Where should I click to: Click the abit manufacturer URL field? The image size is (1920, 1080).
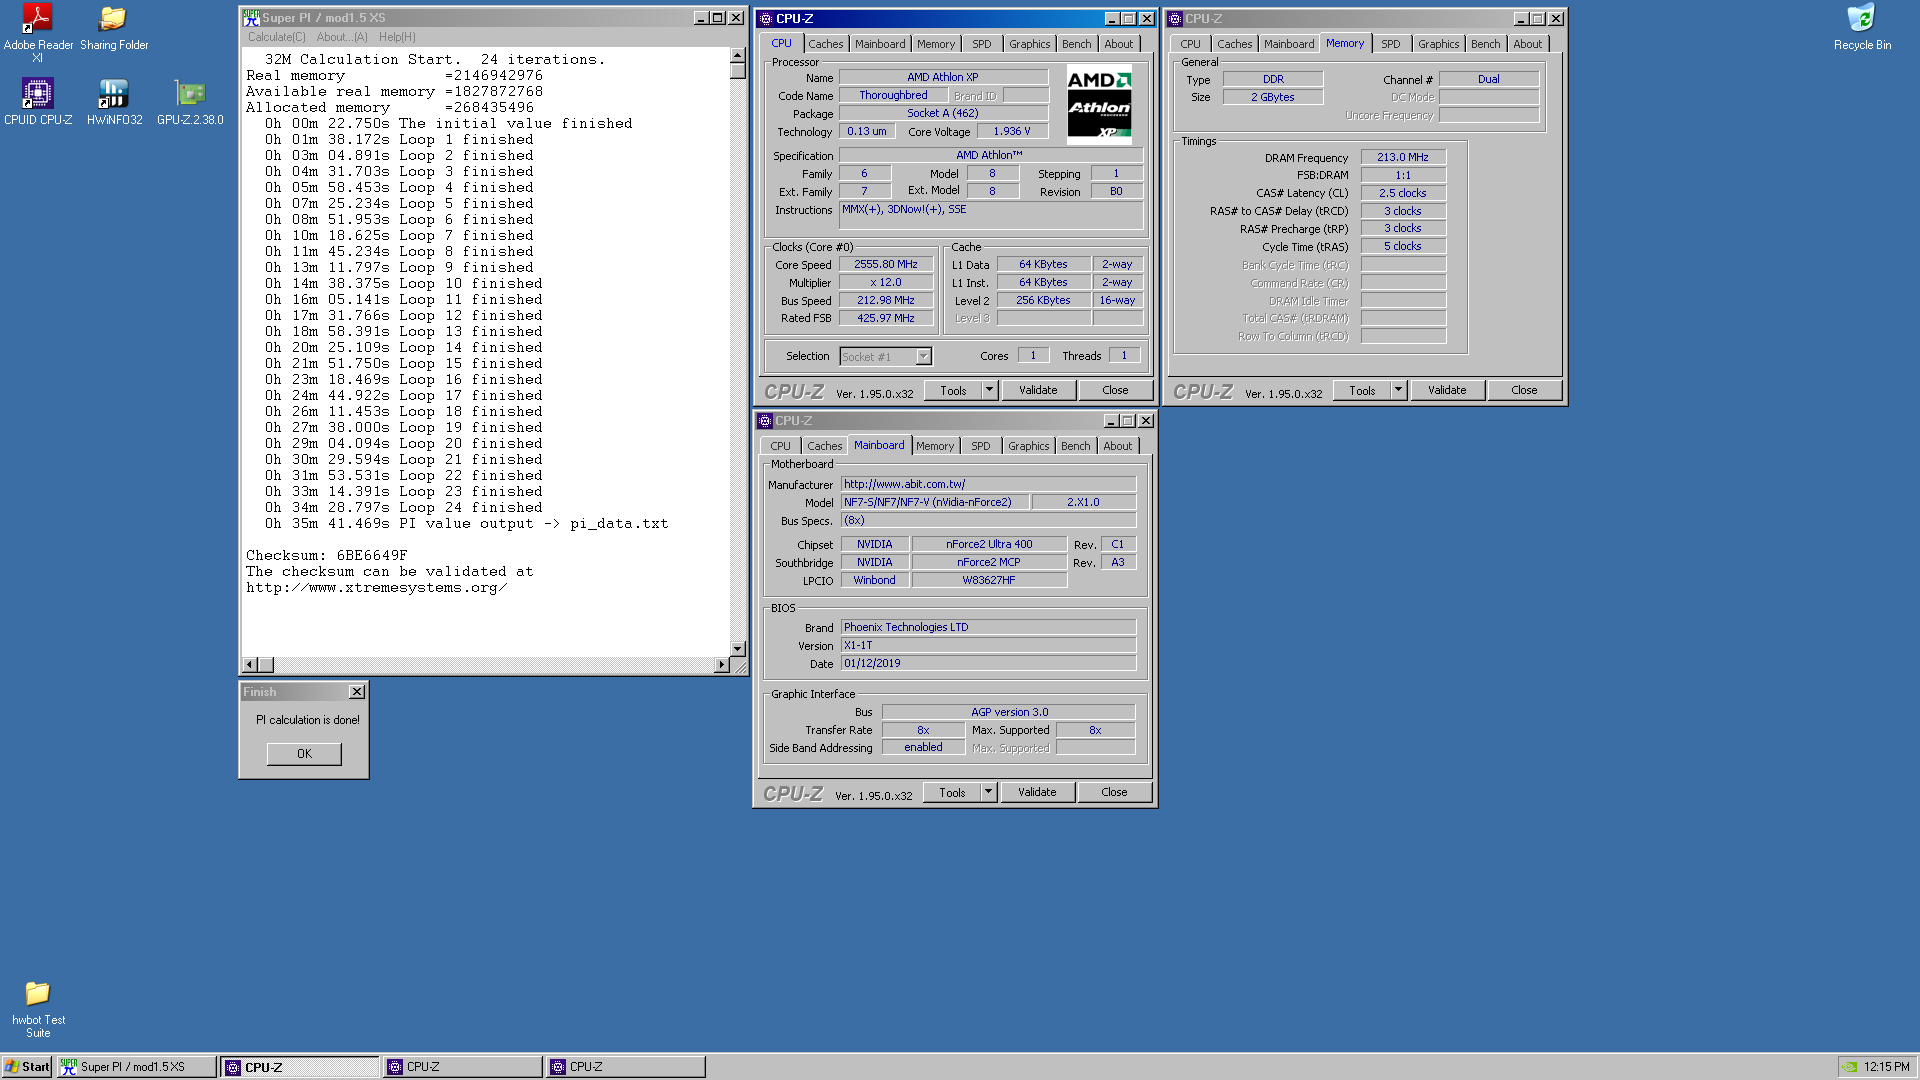(x=988, y=484)
